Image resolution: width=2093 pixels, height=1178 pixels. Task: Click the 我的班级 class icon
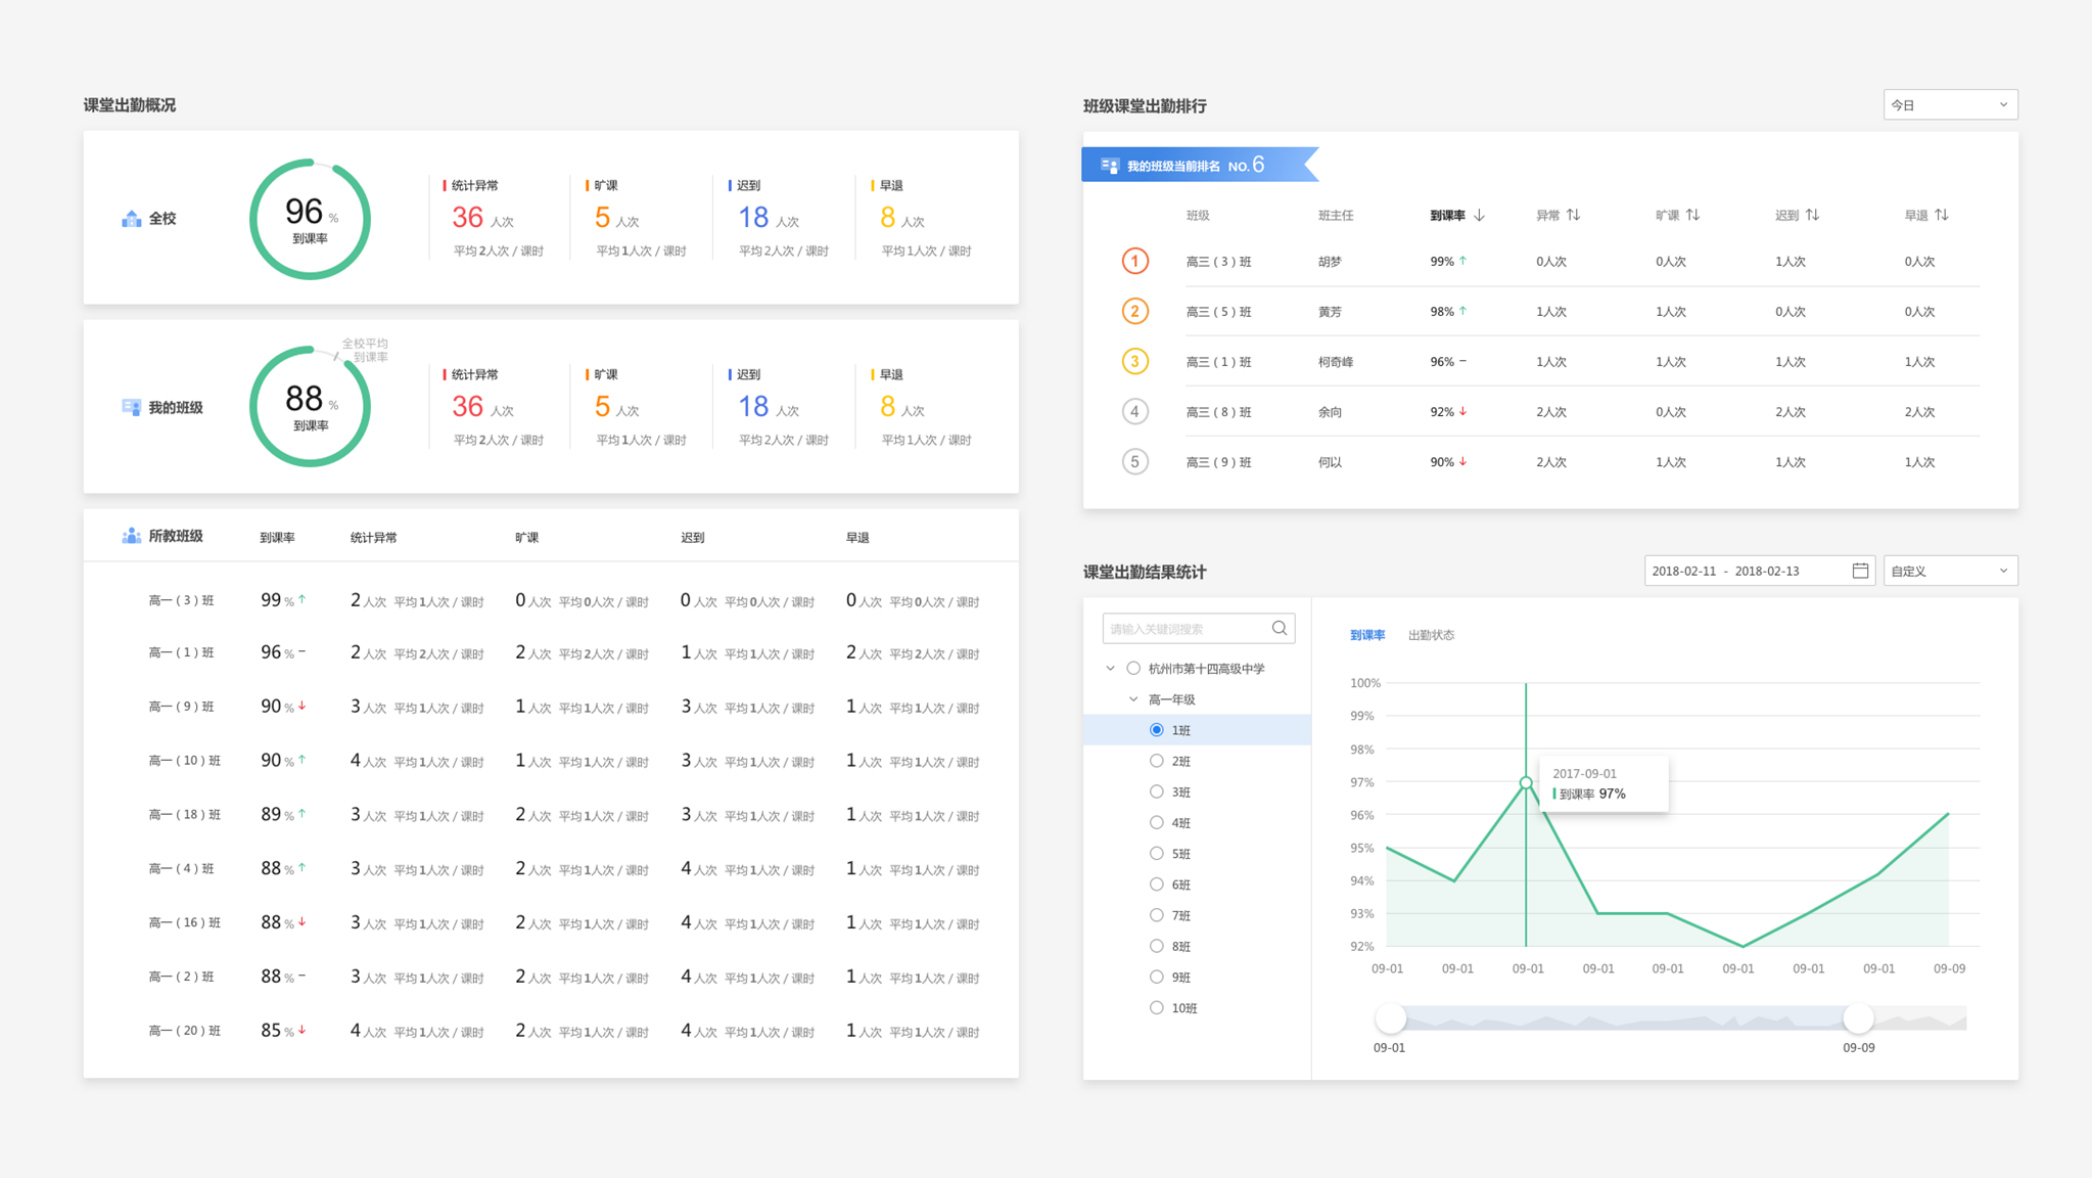tap(131, 407)
